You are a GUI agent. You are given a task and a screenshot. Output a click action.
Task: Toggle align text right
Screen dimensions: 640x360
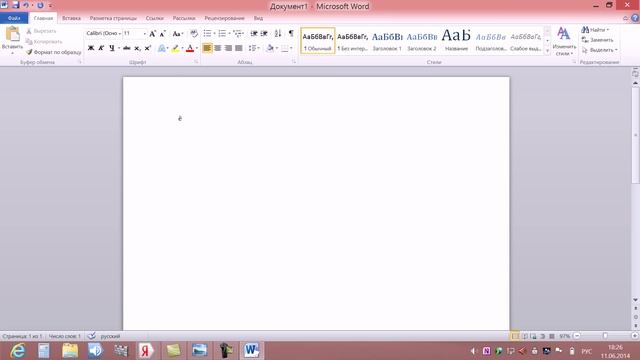pos(228,48)
